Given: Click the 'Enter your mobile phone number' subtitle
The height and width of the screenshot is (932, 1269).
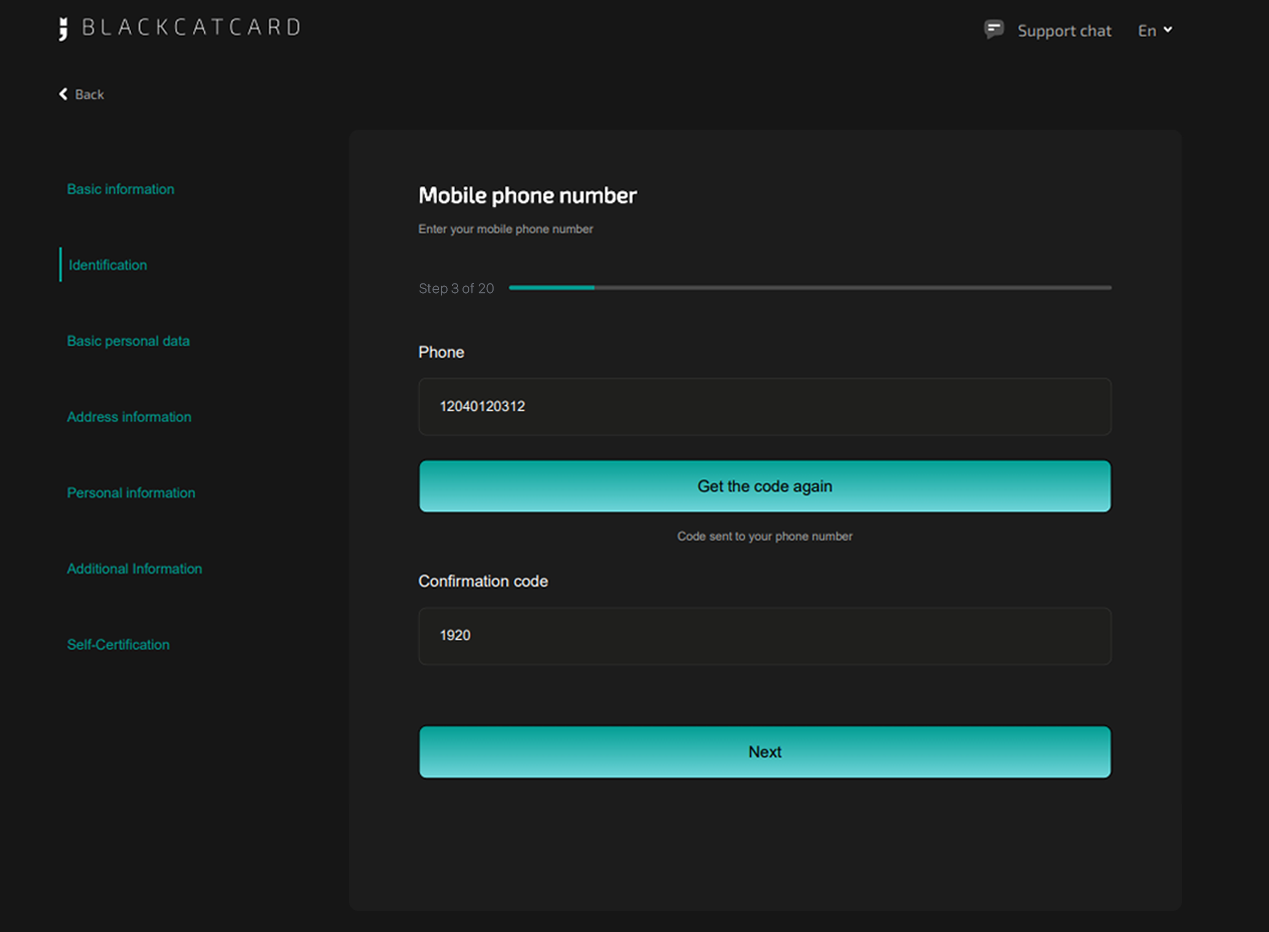Looking at the screenshot, I should pyautogui.click(x=506, y=229).
